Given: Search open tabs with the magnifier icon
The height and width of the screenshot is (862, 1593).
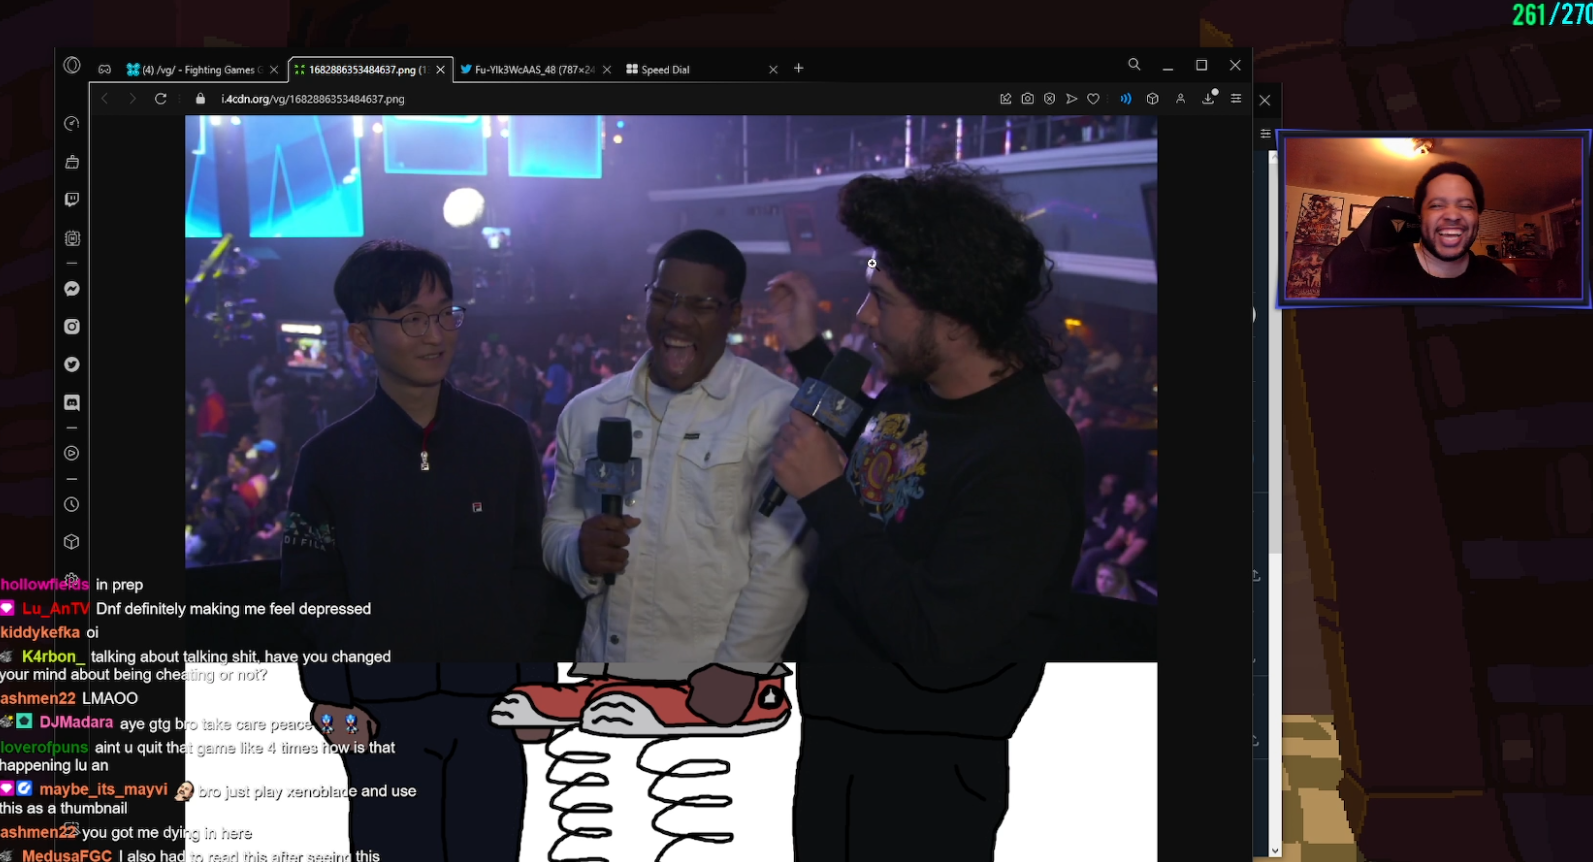Looking at the screenshot, I should 1134,65.
